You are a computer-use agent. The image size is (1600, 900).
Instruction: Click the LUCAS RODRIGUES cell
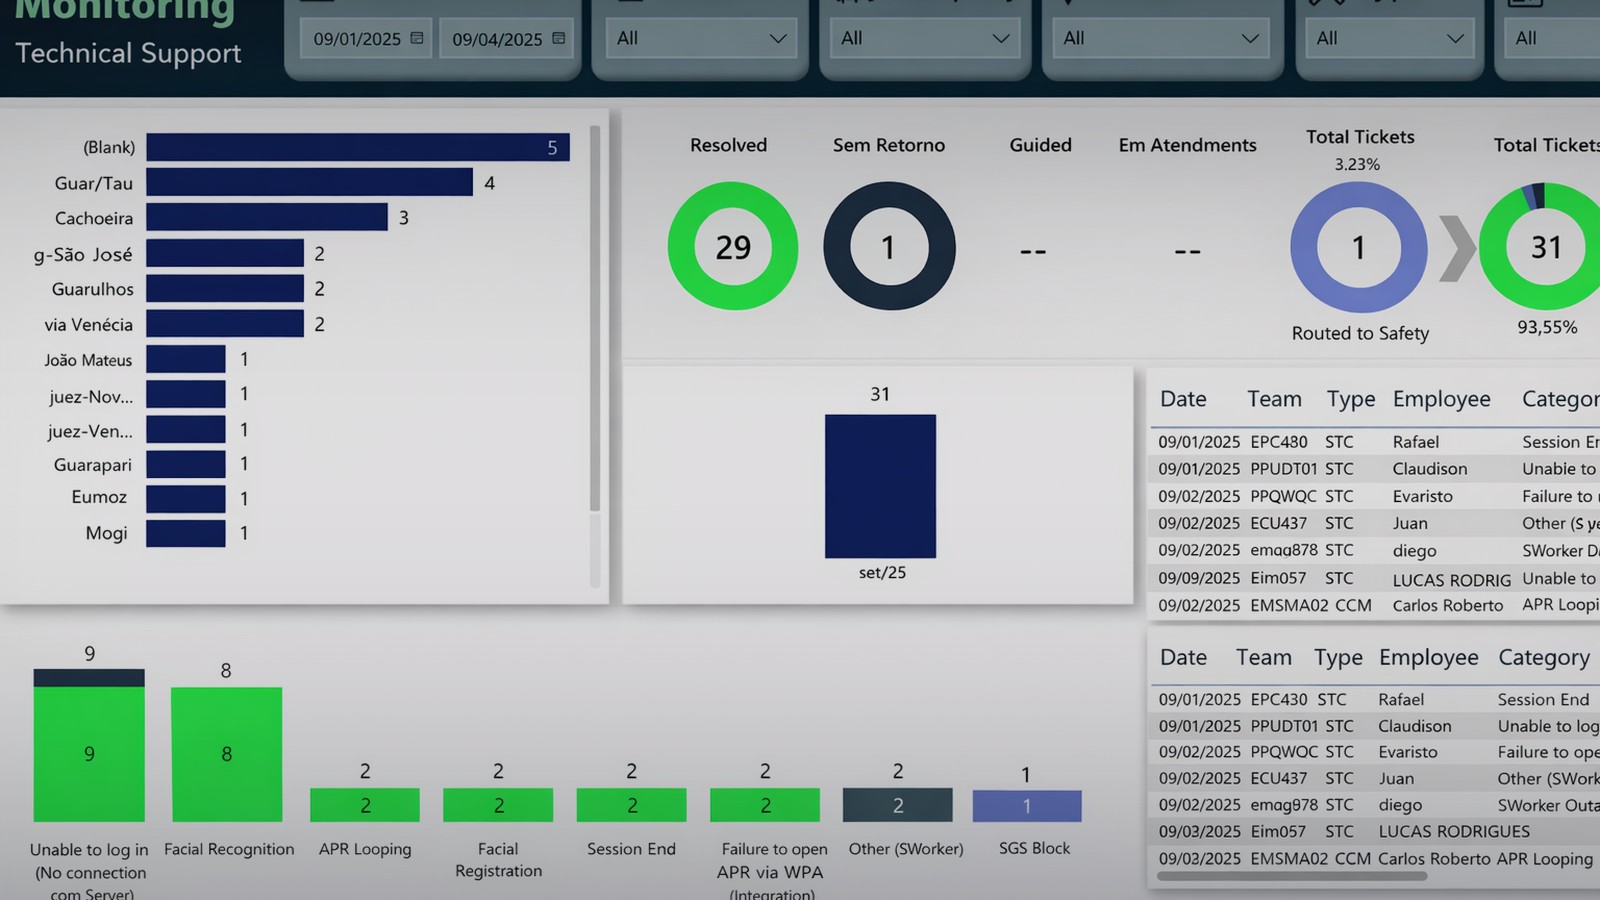pos(1454,832)
